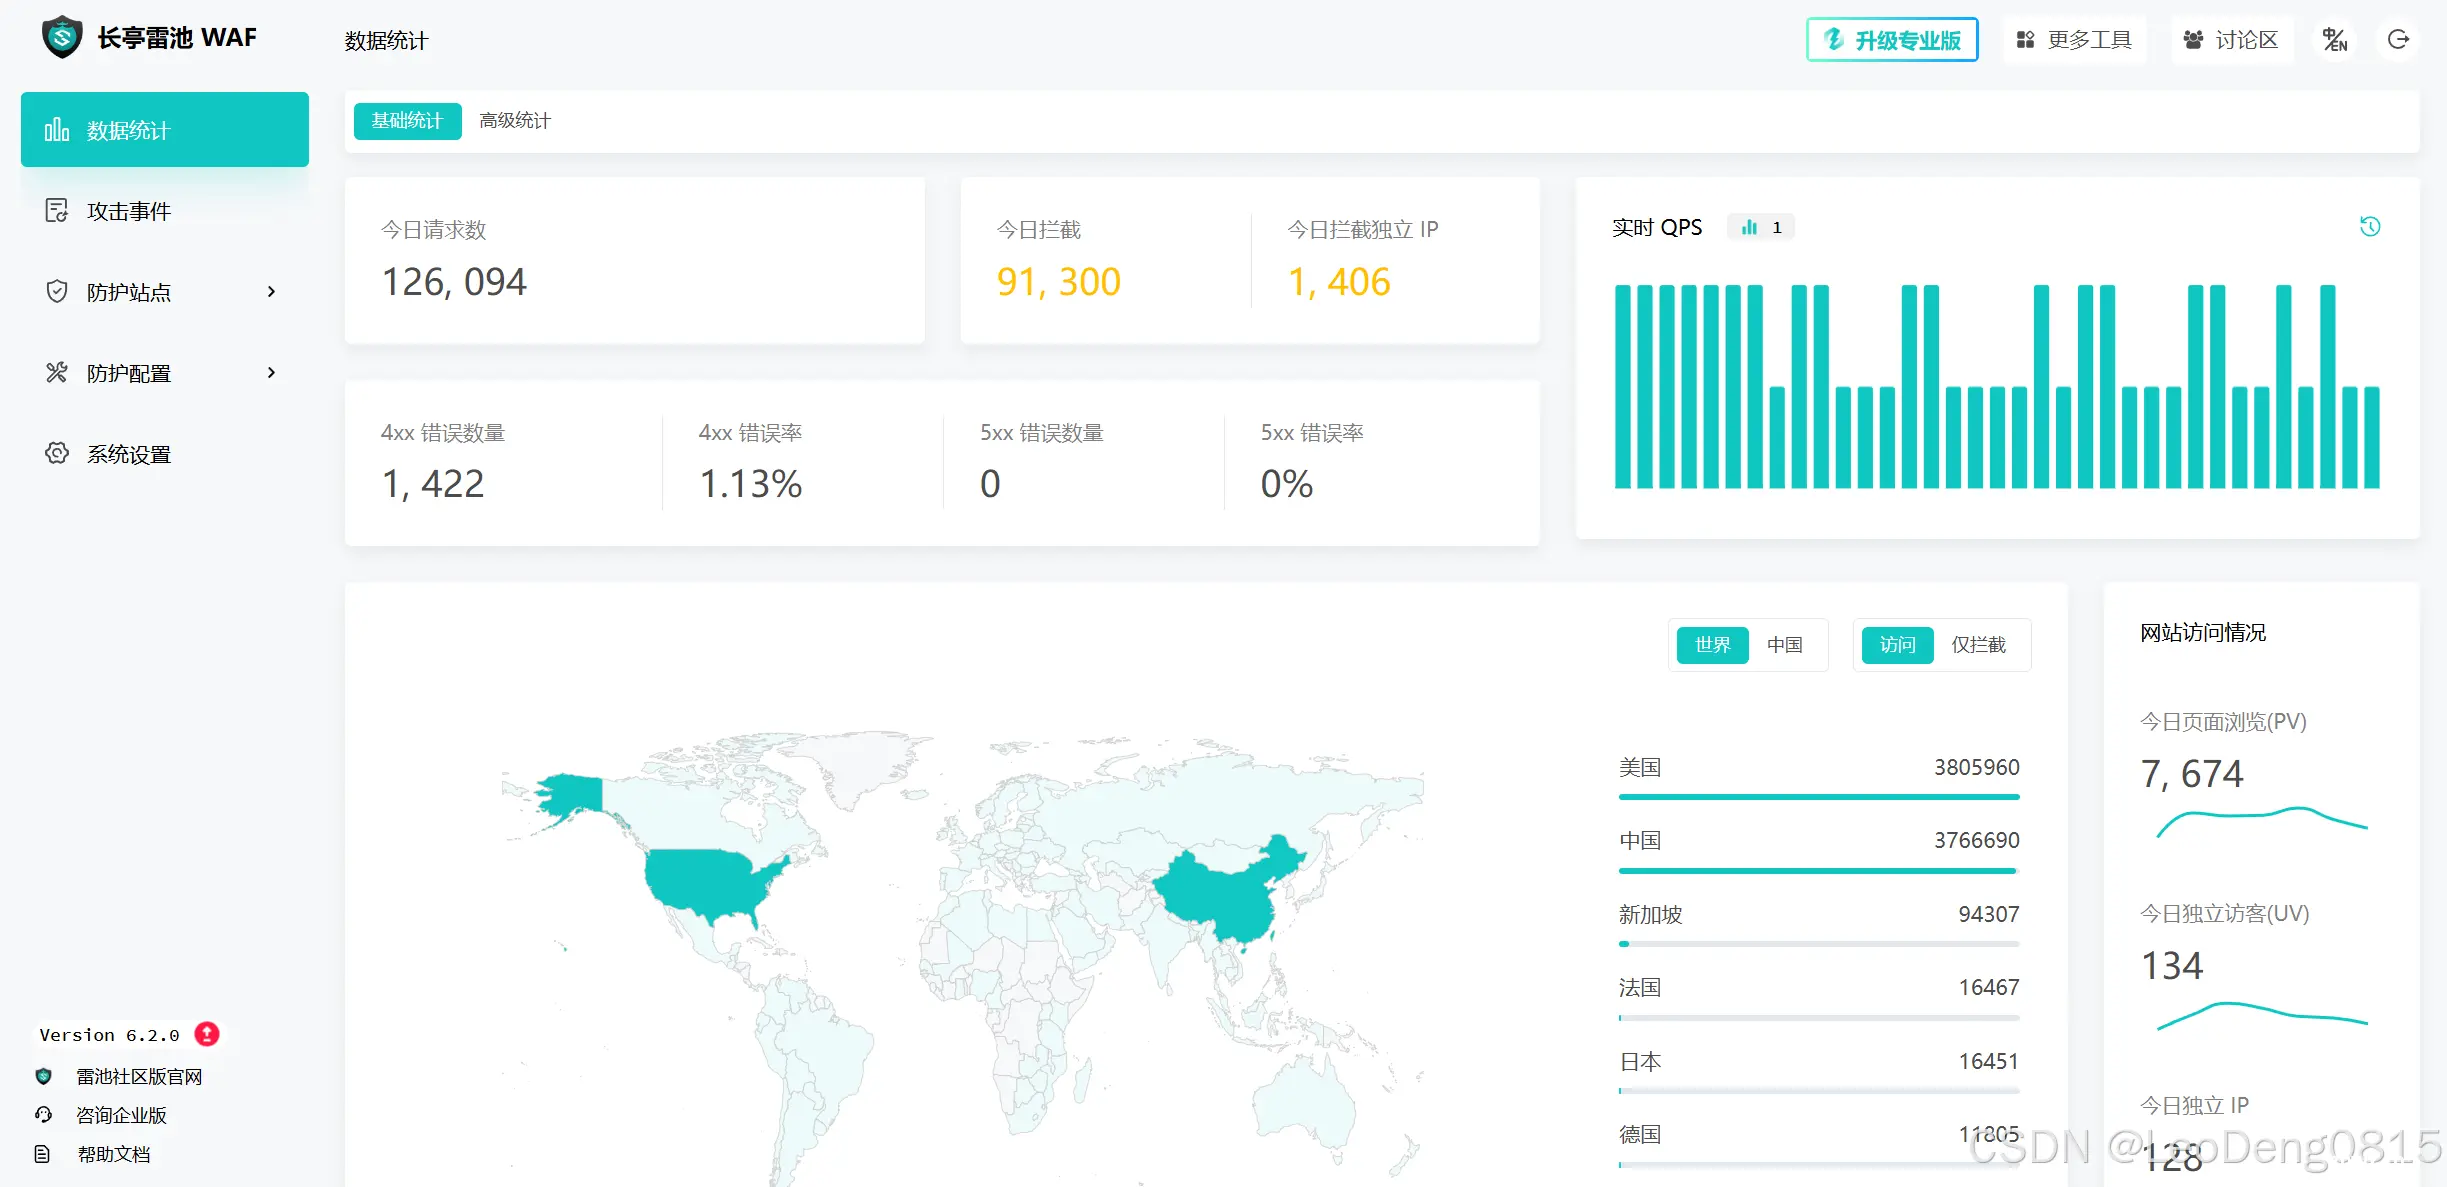The width and height of the screenshot is (2447, 1187).
Task: Click the help document icon
Action: 42,1154
